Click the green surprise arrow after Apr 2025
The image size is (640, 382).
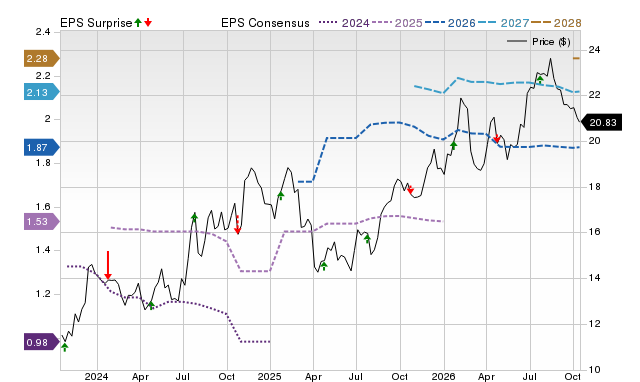[324, 266]
